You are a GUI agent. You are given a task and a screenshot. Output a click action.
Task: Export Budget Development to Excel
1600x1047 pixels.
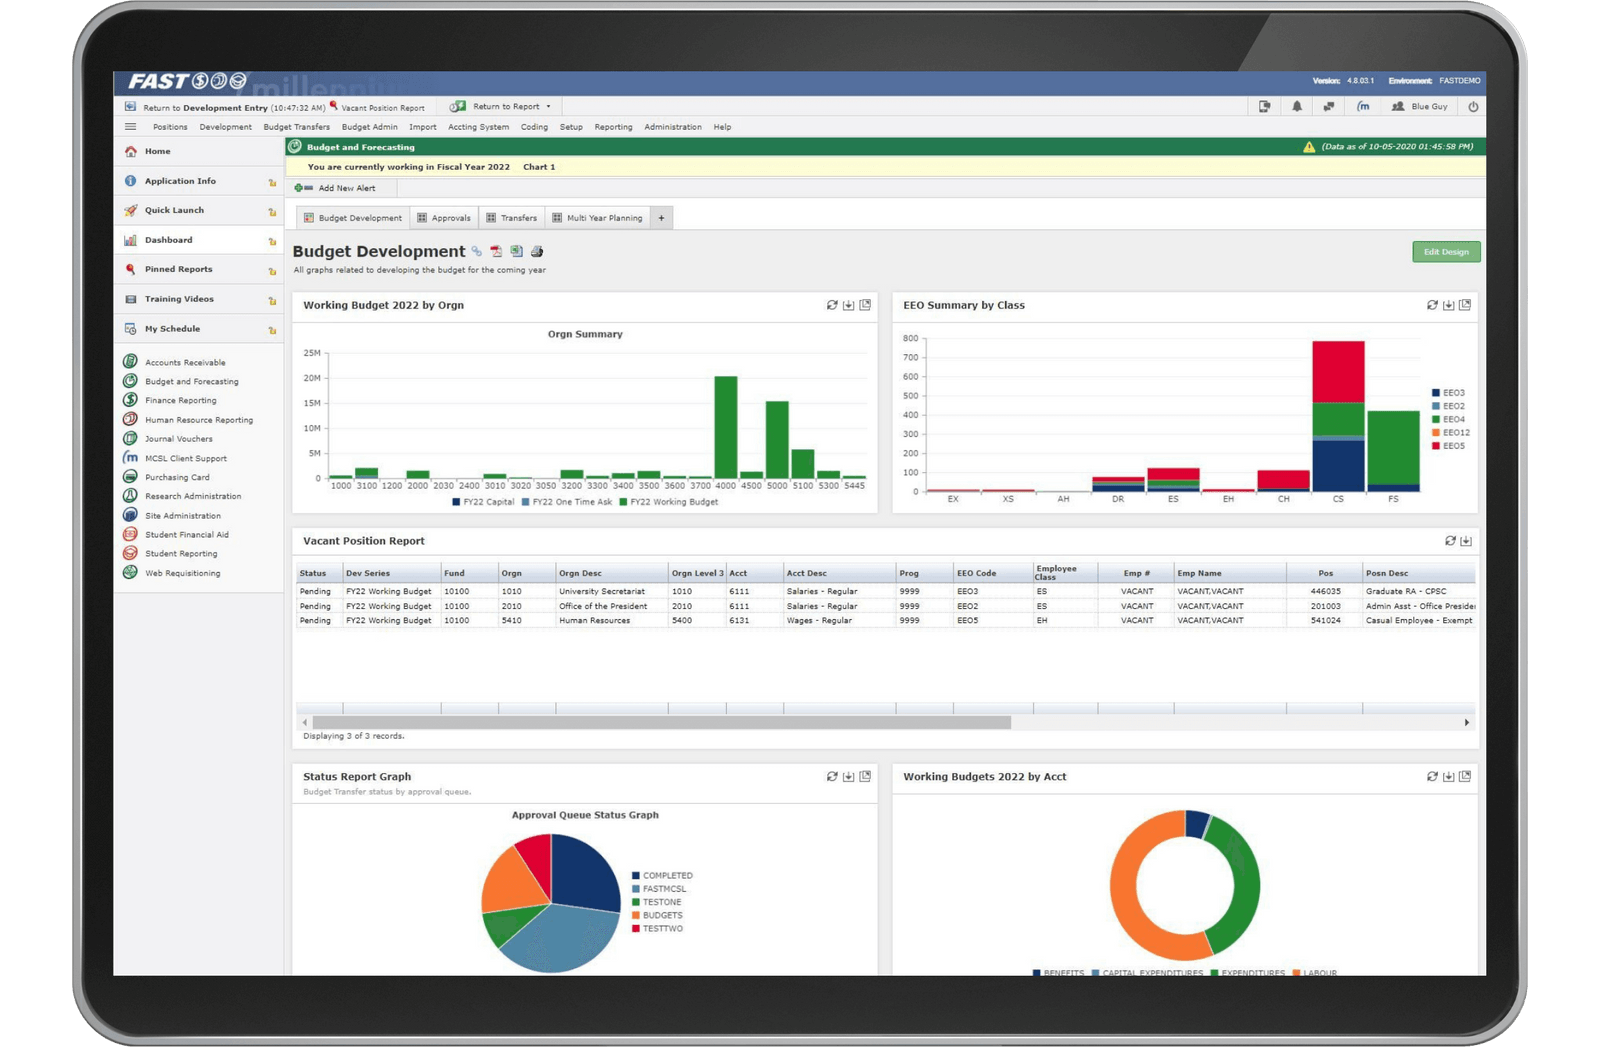point(517,251)
